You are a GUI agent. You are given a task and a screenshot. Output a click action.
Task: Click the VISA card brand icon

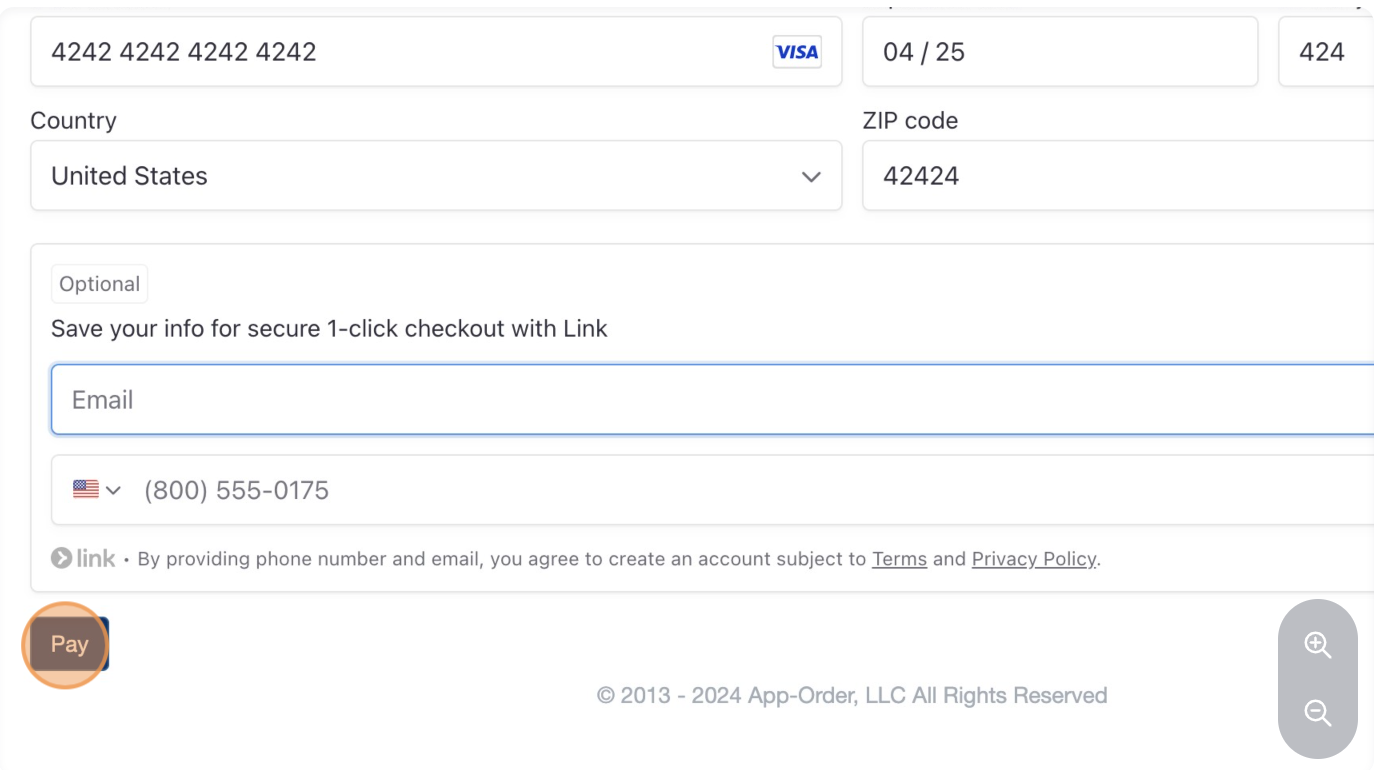[x=797, y=52]
